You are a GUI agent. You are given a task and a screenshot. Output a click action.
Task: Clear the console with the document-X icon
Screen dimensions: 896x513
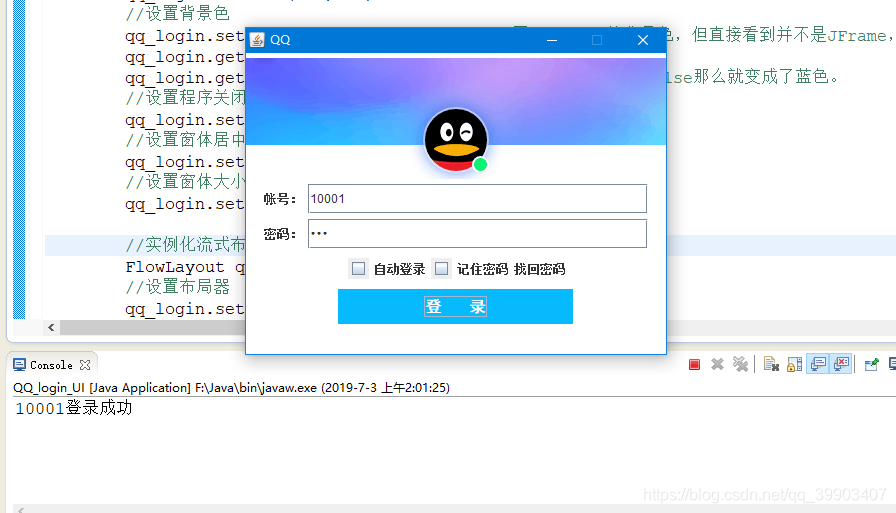771,364
